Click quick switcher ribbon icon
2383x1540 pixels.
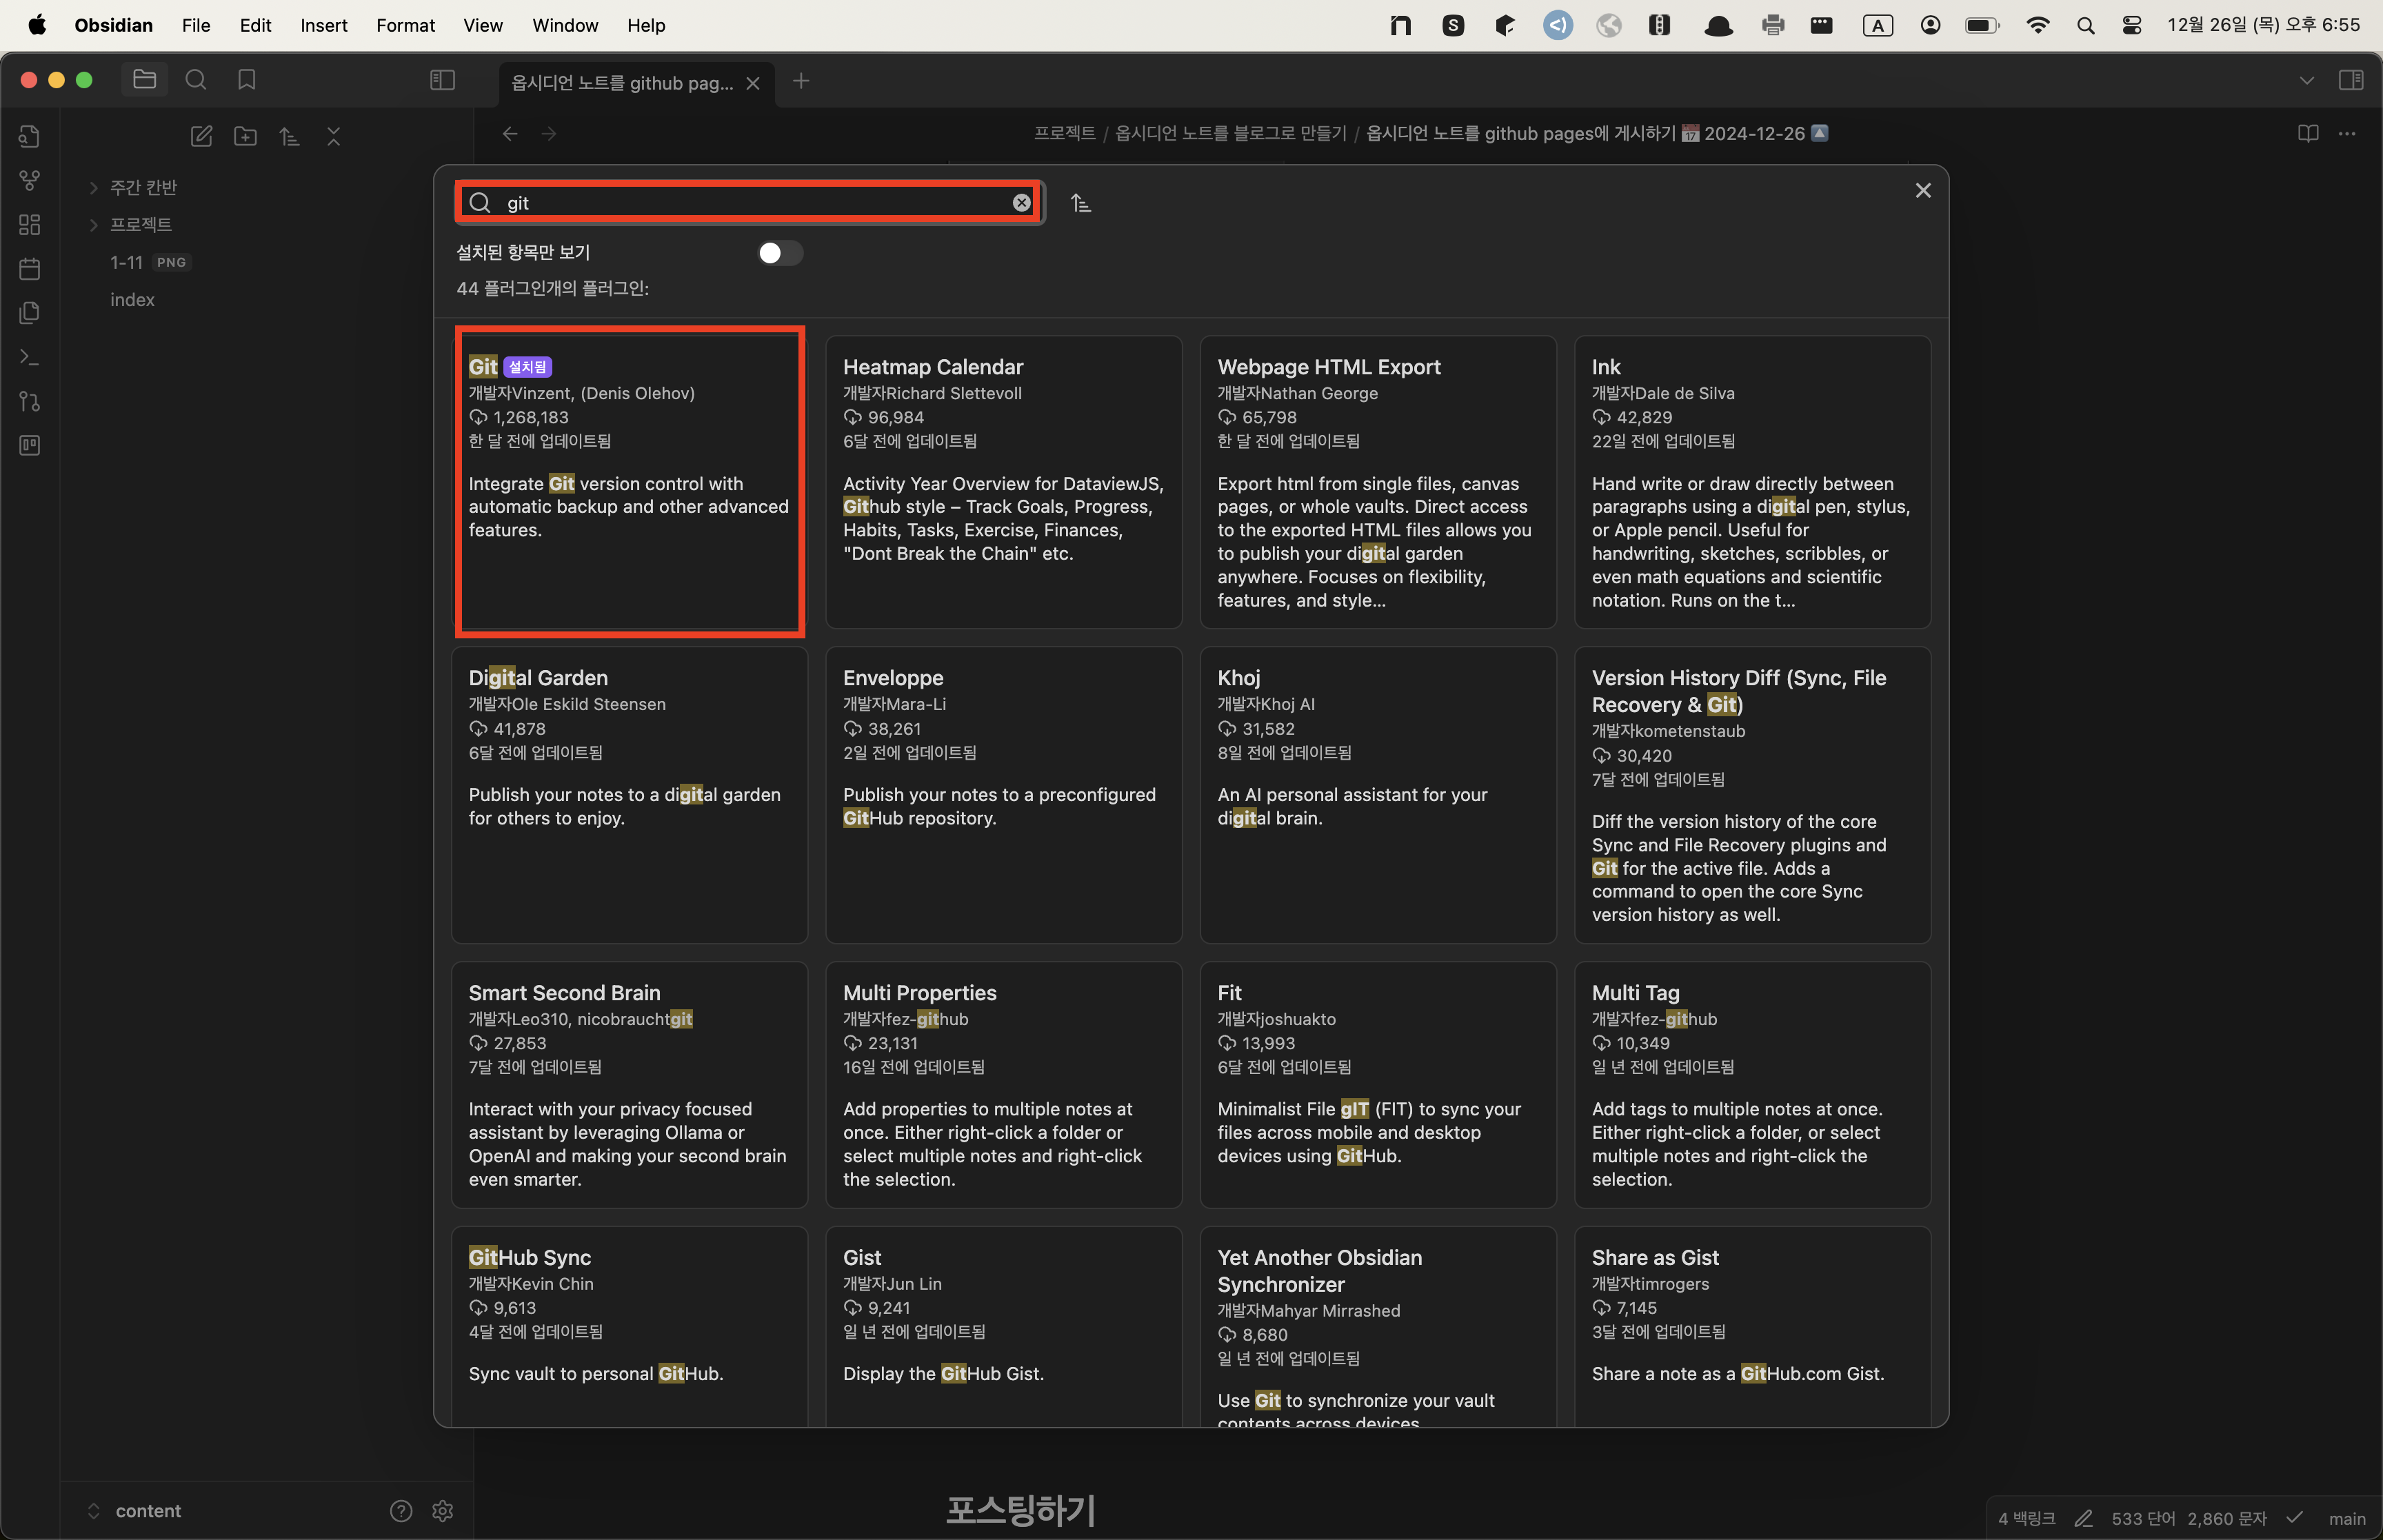click(30, 137)
